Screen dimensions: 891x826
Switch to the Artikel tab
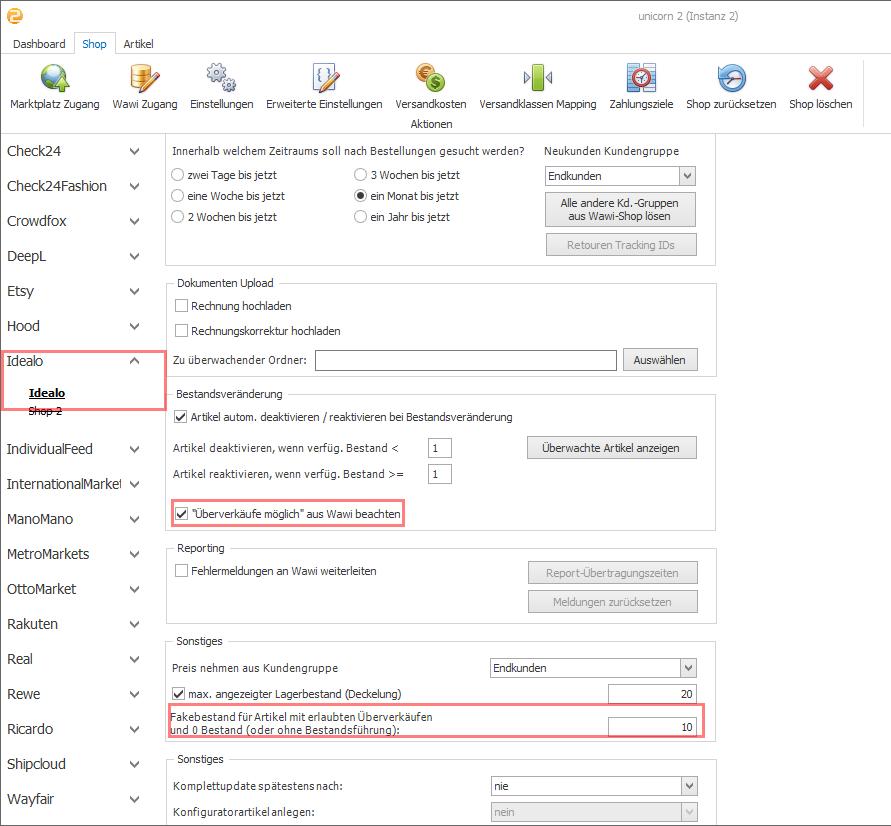138,44
